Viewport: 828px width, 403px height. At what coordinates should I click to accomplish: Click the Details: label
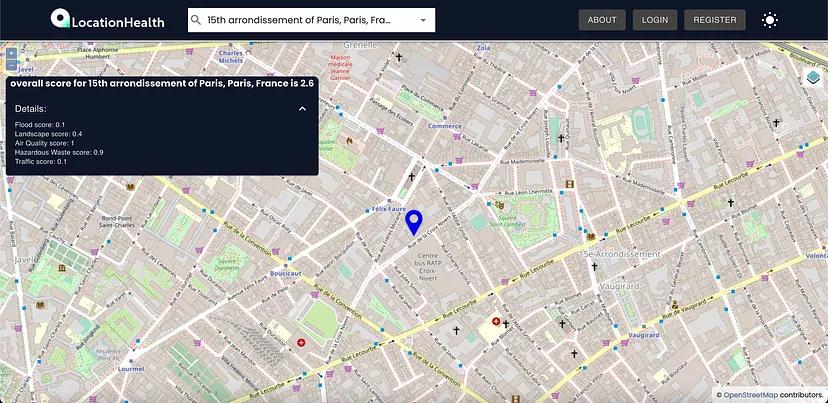pos(31,109)
